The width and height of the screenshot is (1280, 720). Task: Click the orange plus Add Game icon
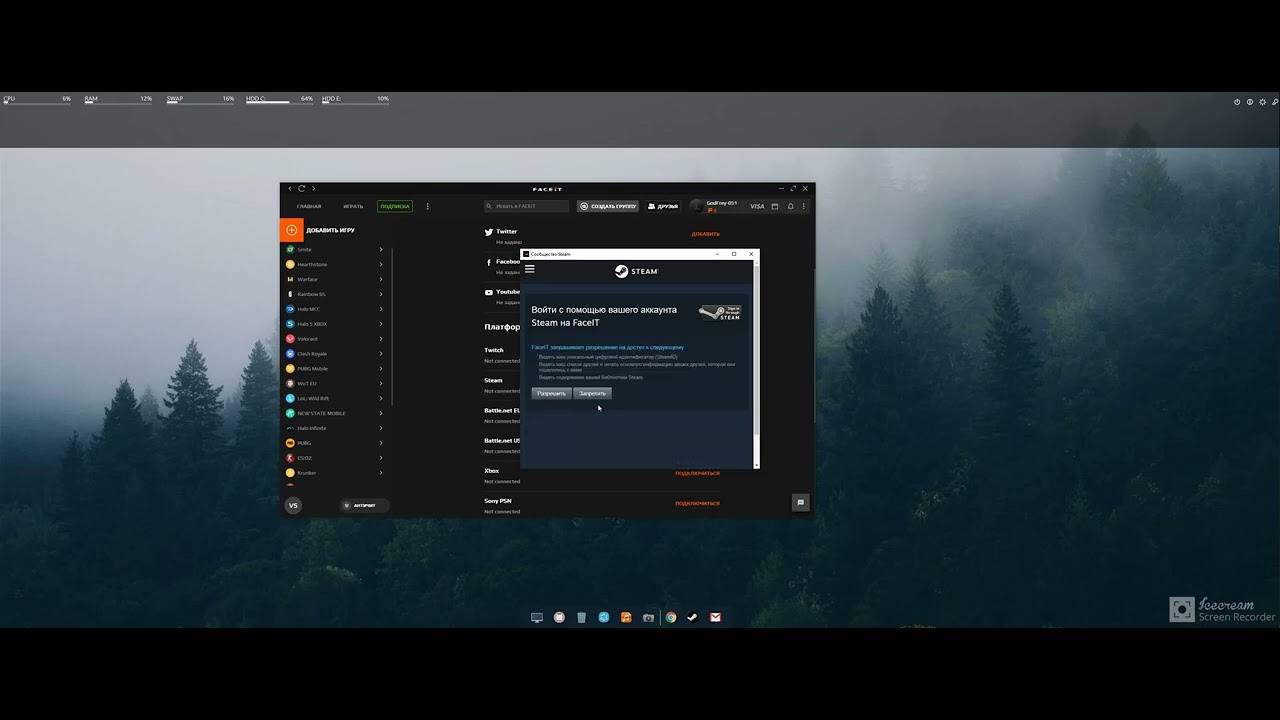pos(291,230)
